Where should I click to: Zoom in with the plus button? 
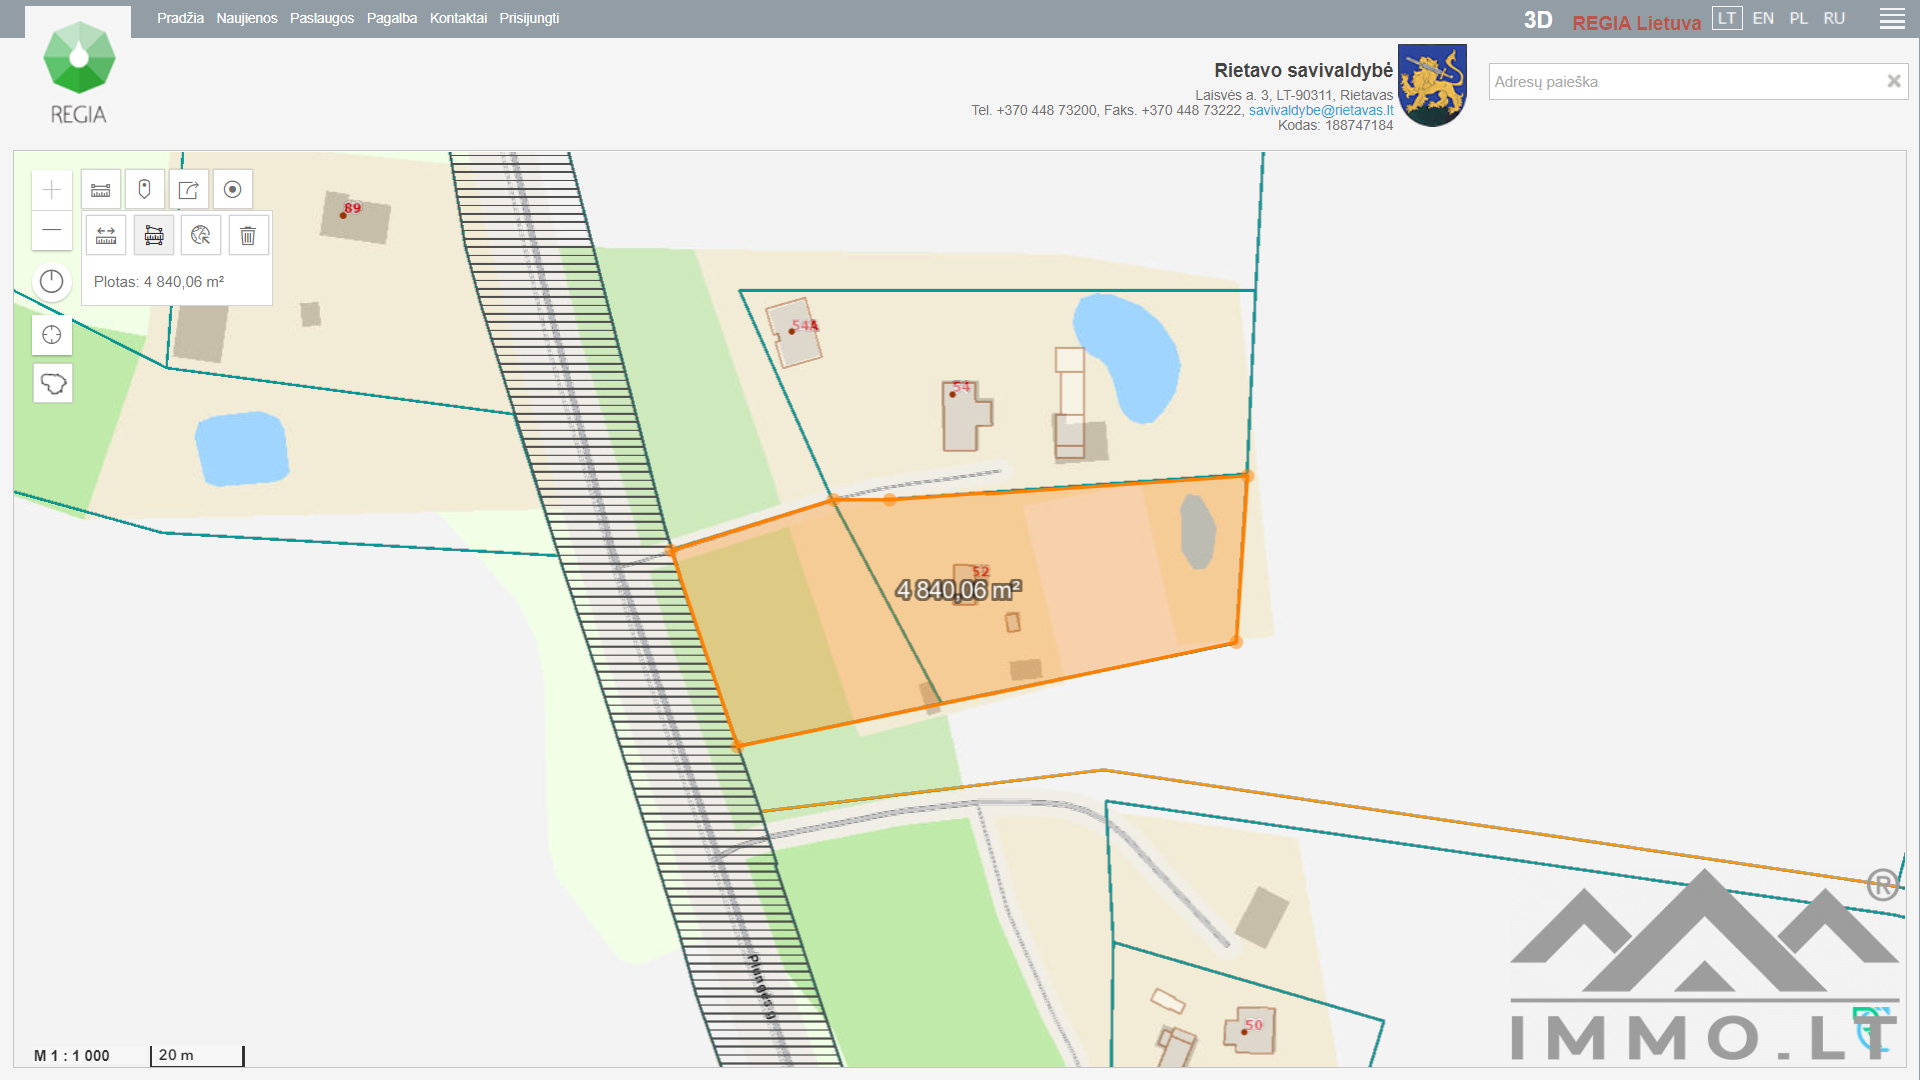click(x=52, y=190)
